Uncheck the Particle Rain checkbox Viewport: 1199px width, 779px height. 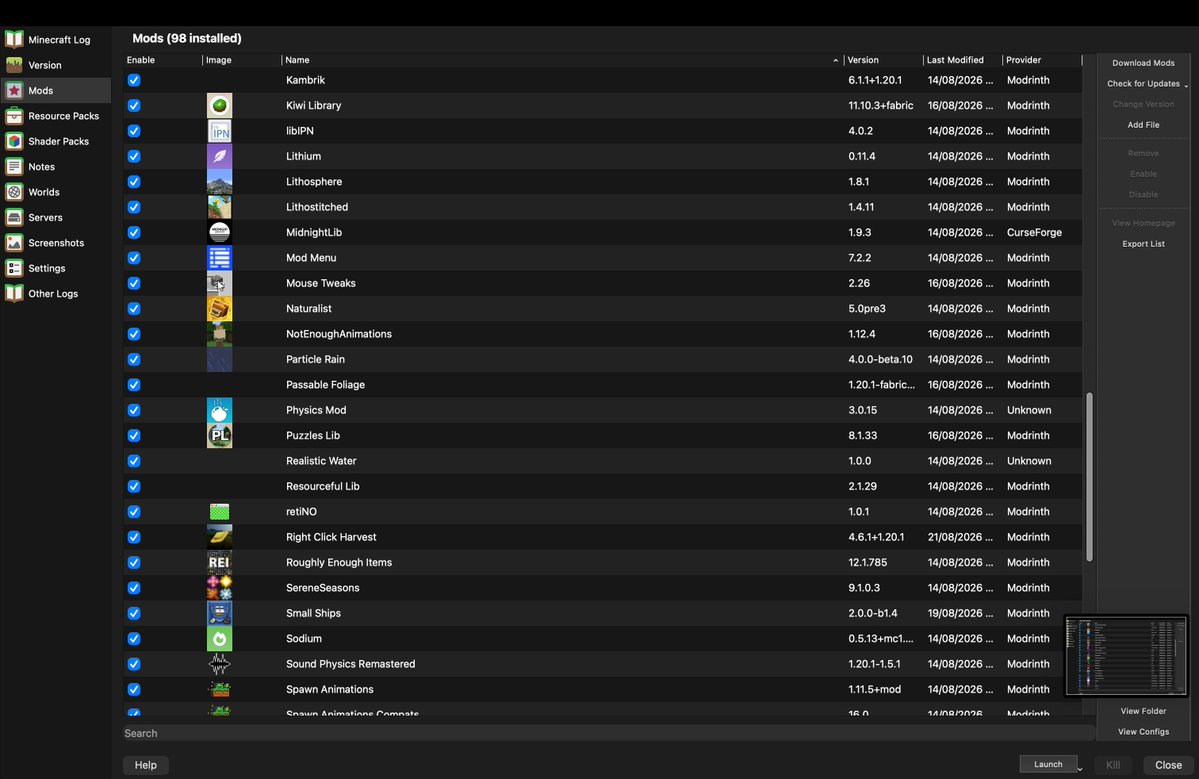point(134,359)
